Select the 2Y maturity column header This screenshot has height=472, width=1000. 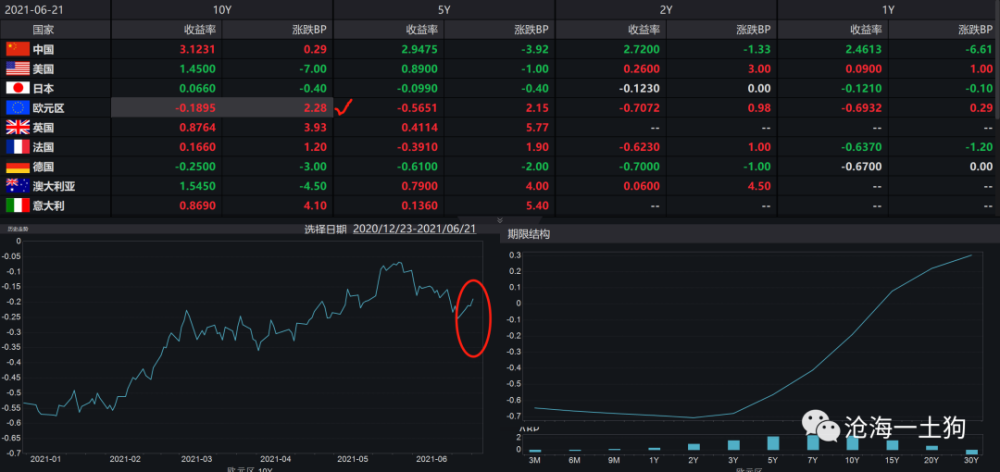(666, 10)
